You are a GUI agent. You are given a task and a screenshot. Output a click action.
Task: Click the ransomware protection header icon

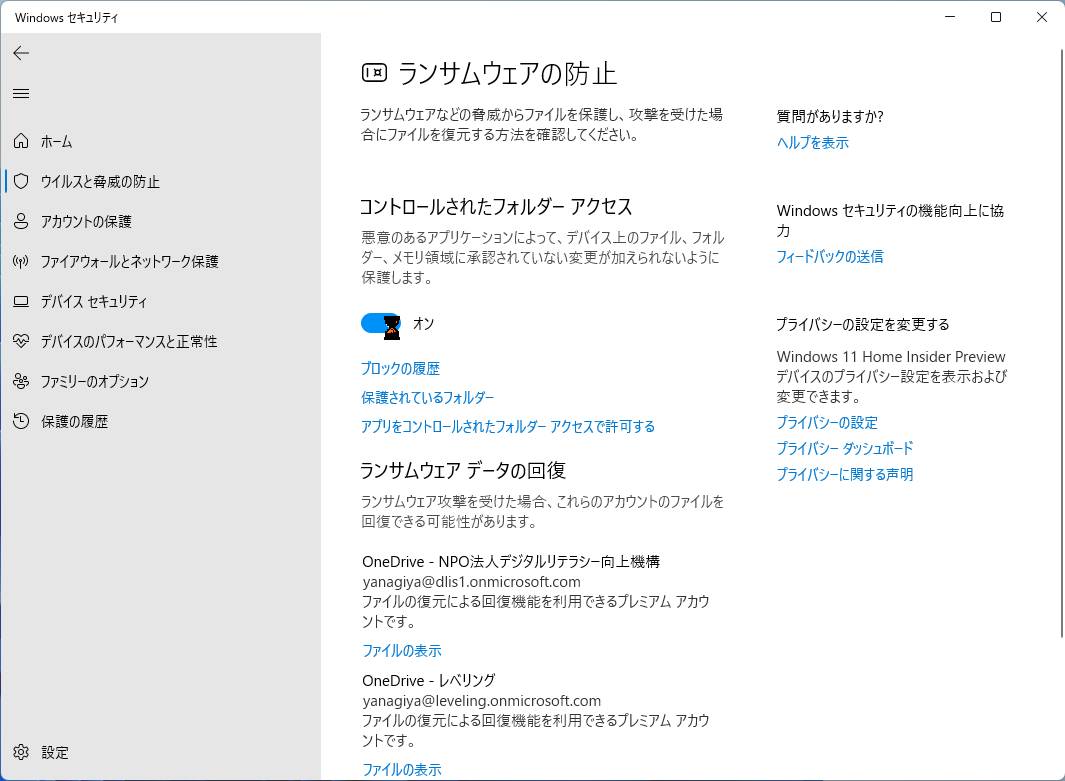coord(374,73)
